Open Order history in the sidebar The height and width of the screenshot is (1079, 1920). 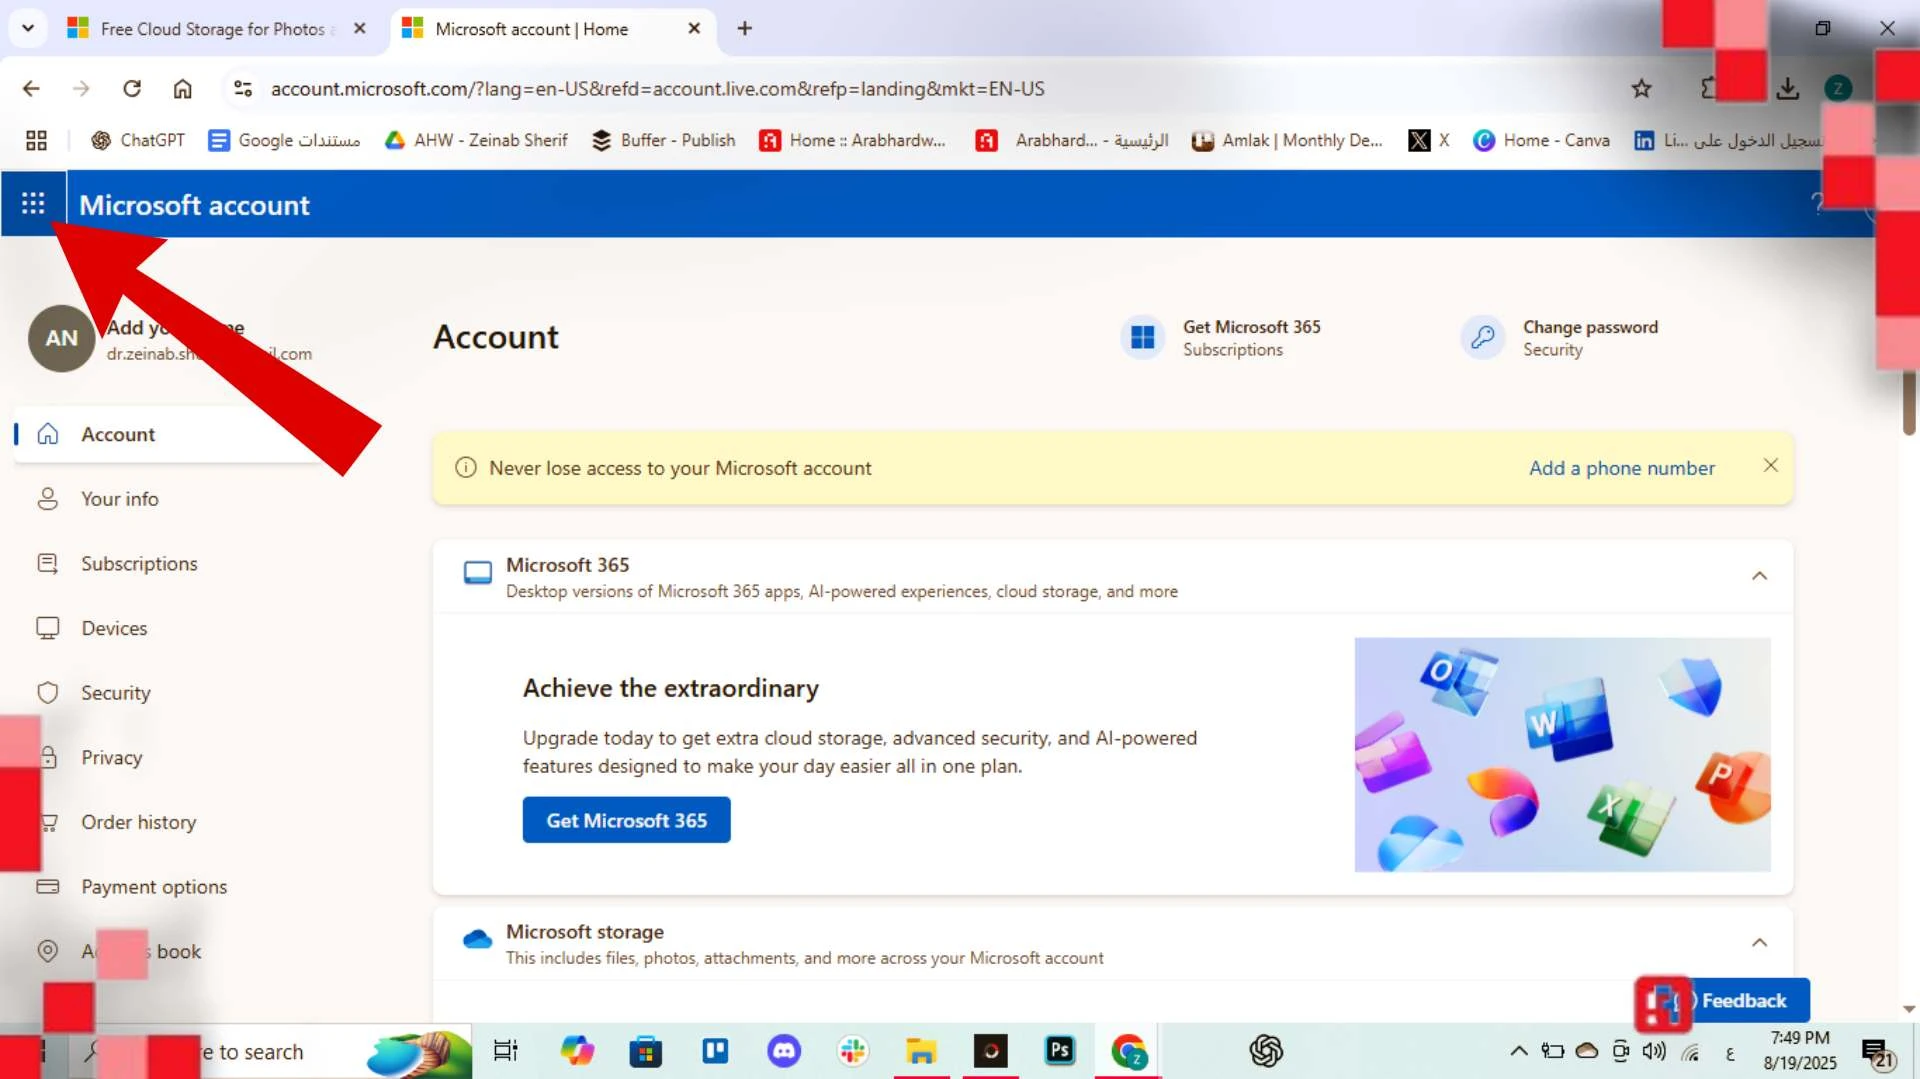click(139, 822)
